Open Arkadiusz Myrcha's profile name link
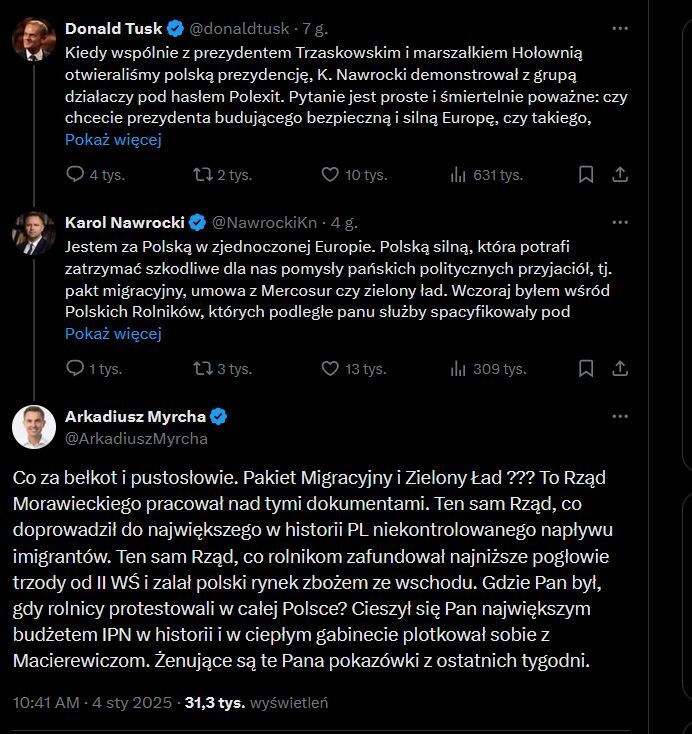This screenshot has height=734, width=692. pos(134,416)
